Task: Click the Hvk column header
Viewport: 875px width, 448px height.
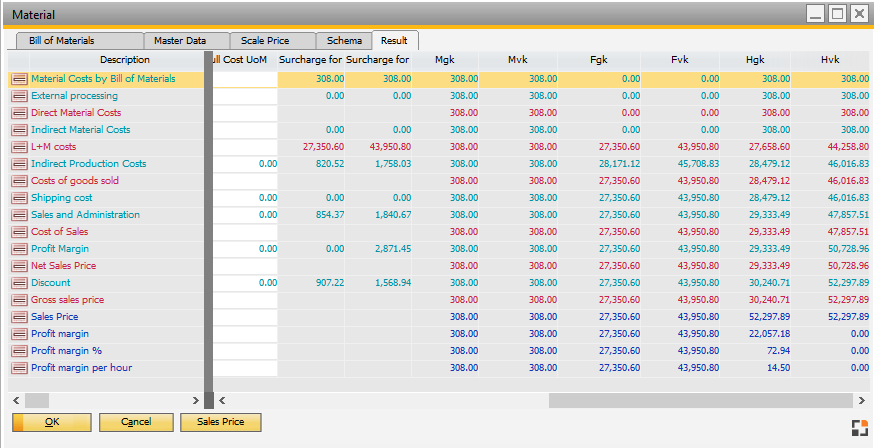Action: (x=830, y=61)
